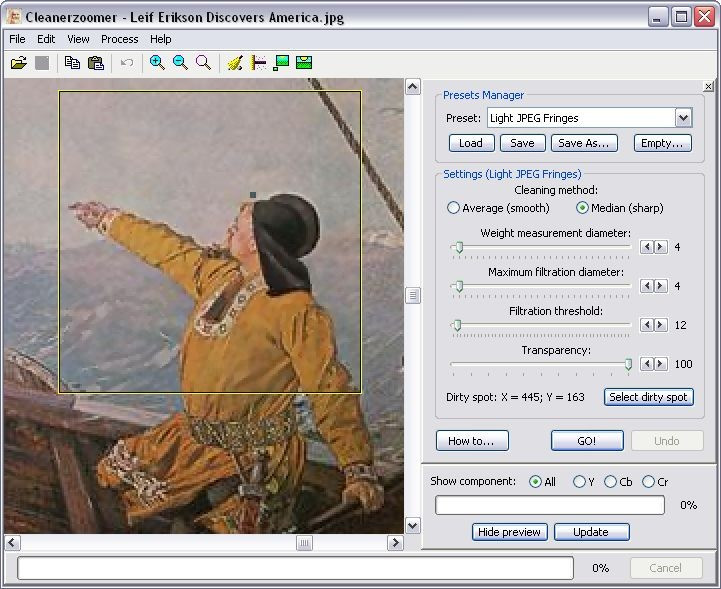This screenshot has width=721, height=589.
Task: Click the dirty spot marker above the hat
Action: (252, 195)
